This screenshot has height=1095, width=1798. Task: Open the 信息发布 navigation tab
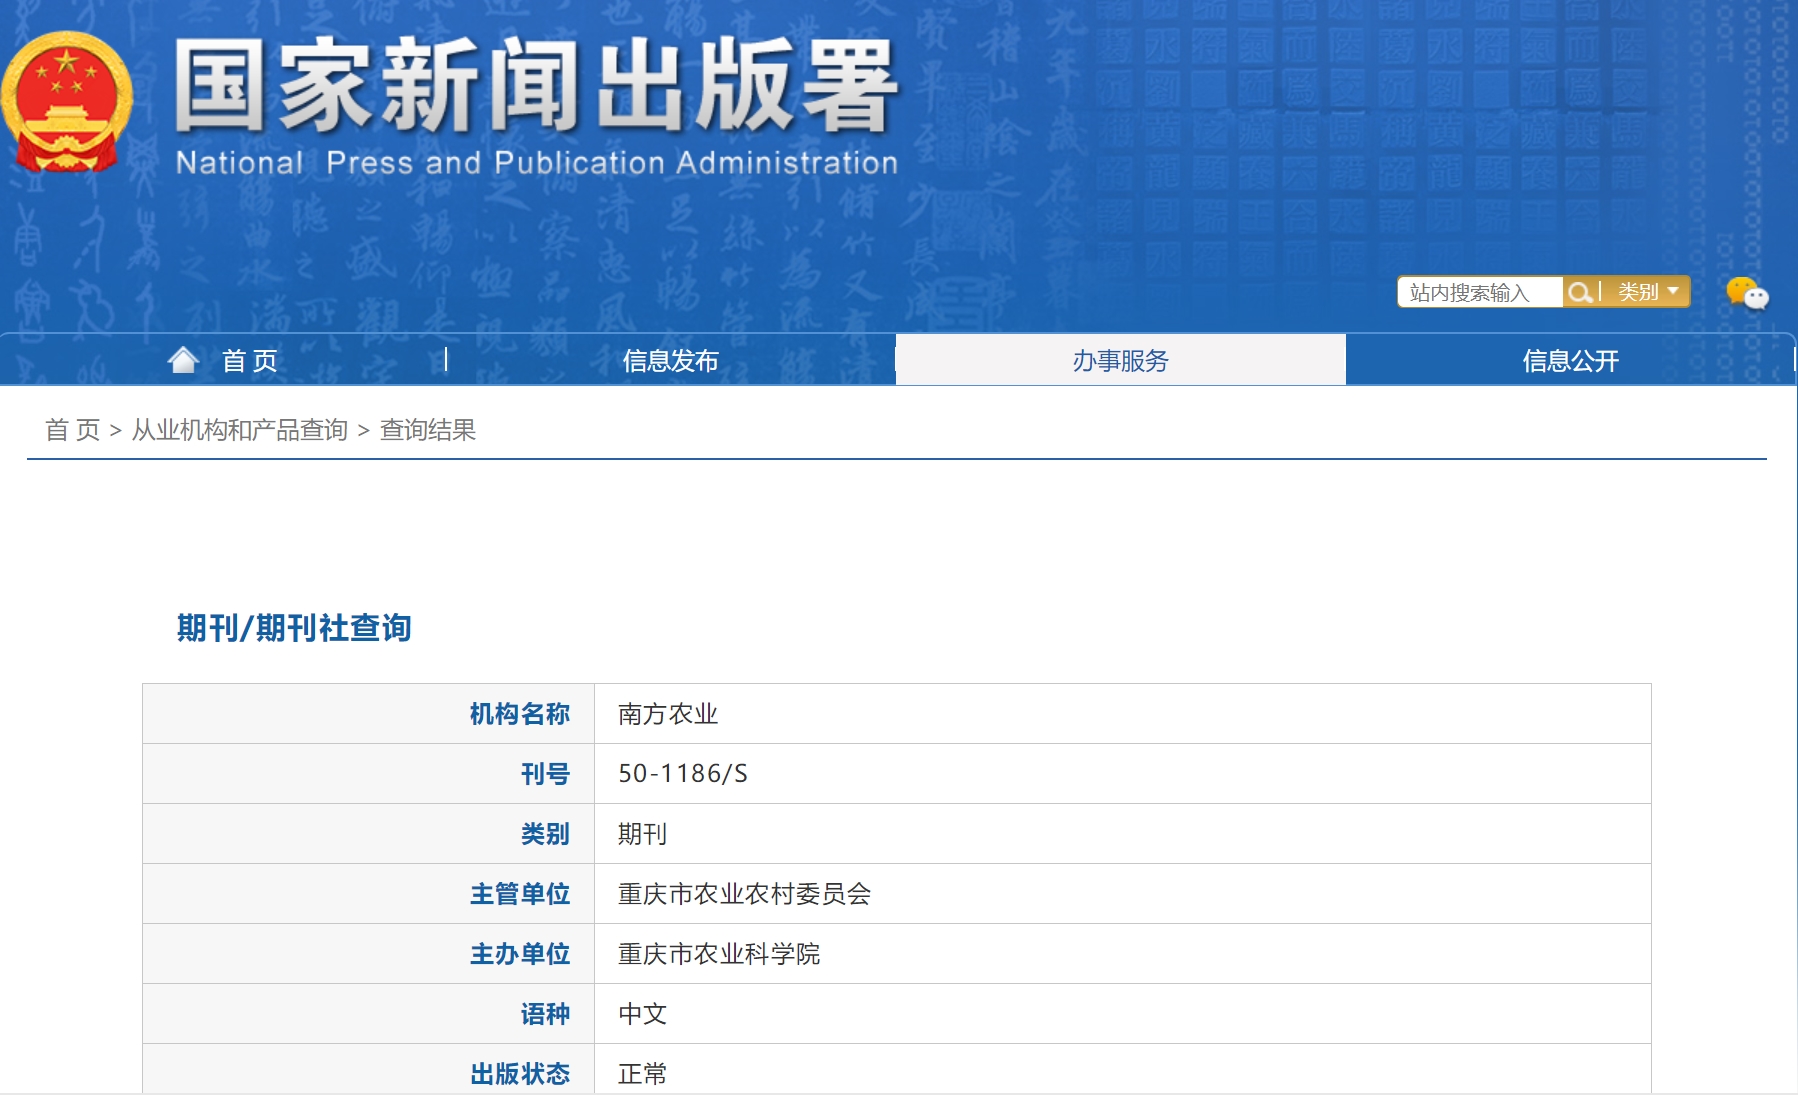pos(670,360)
